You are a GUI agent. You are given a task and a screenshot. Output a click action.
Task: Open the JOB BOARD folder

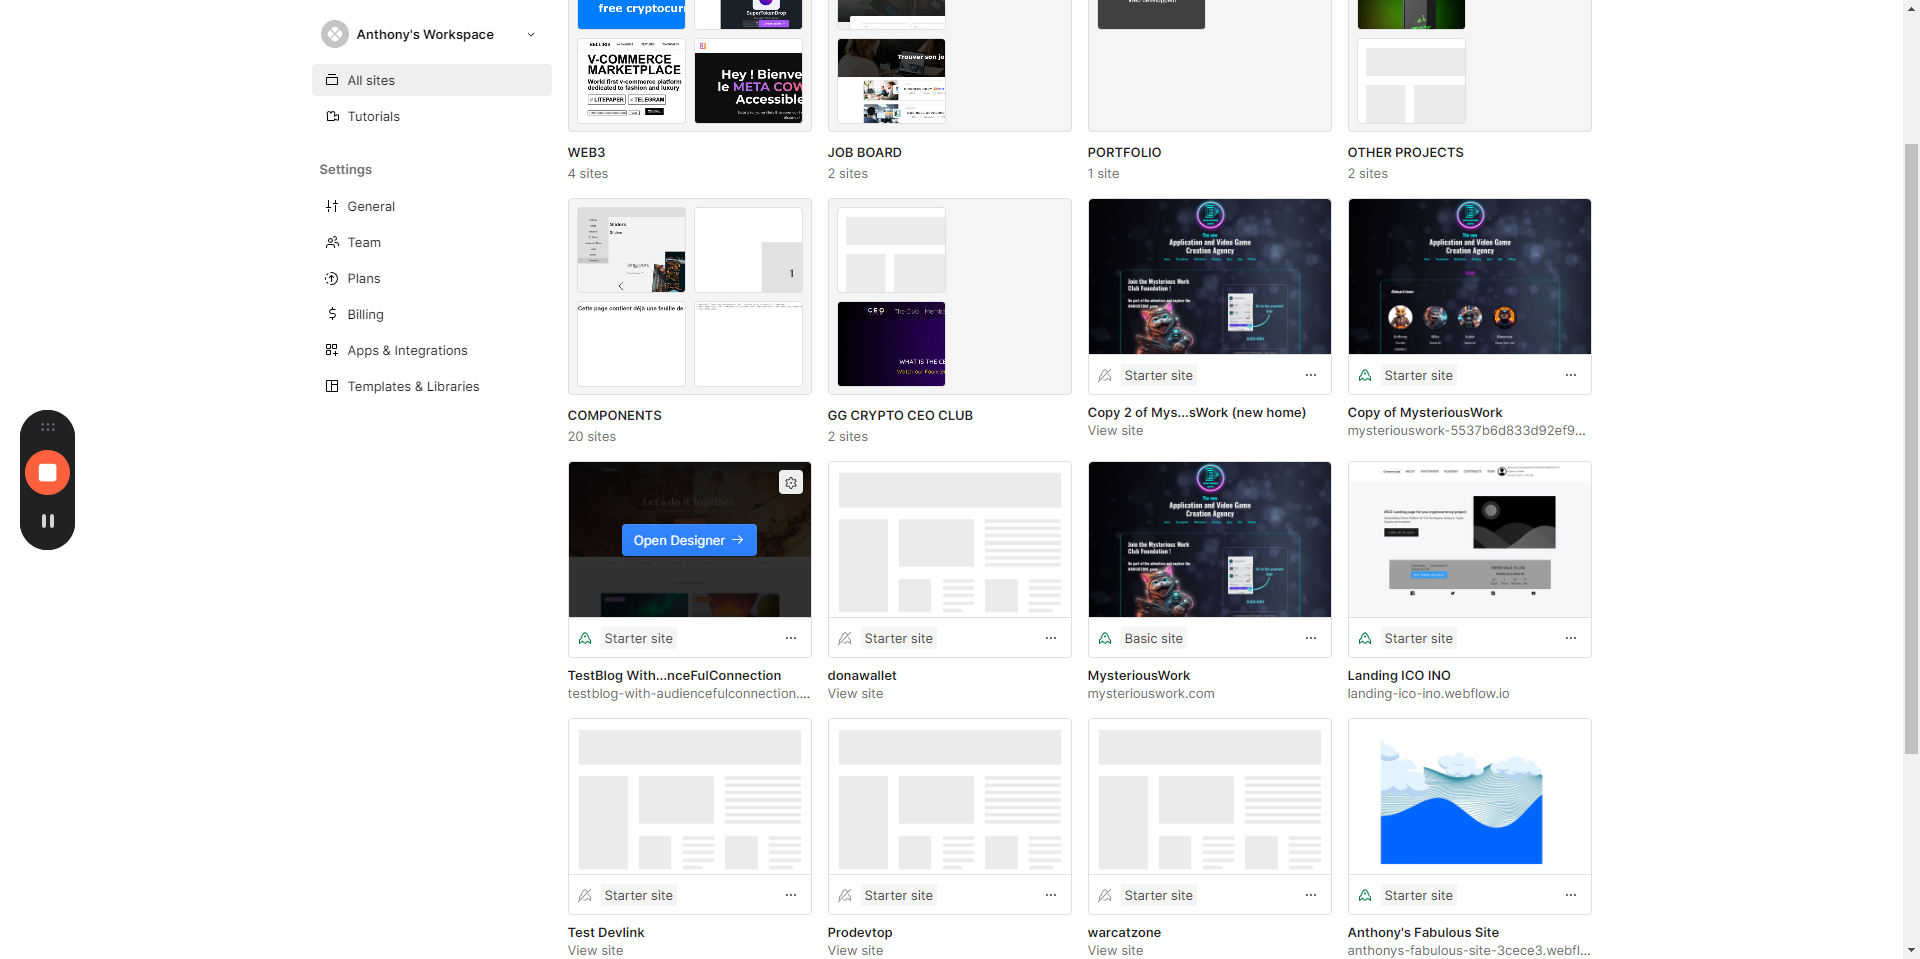pyautogui.click(x=949, y=65)
